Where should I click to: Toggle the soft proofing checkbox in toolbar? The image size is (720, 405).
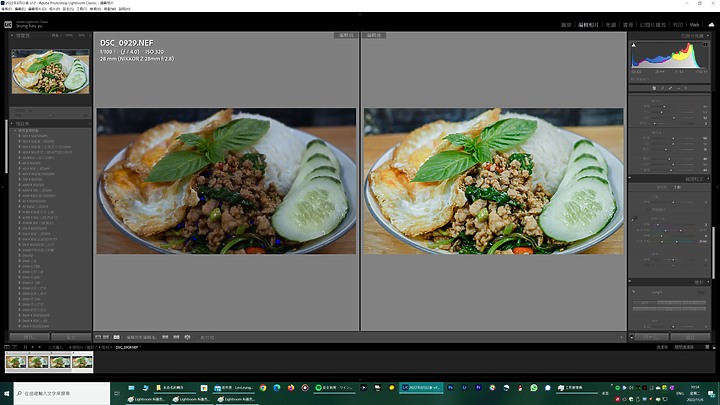(197, 337)
